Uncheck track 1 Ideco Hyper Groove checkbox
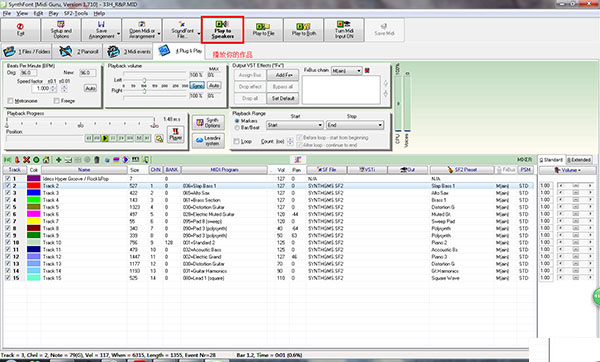This screenshot has height=362, width=600. click(x=8, y=179)
